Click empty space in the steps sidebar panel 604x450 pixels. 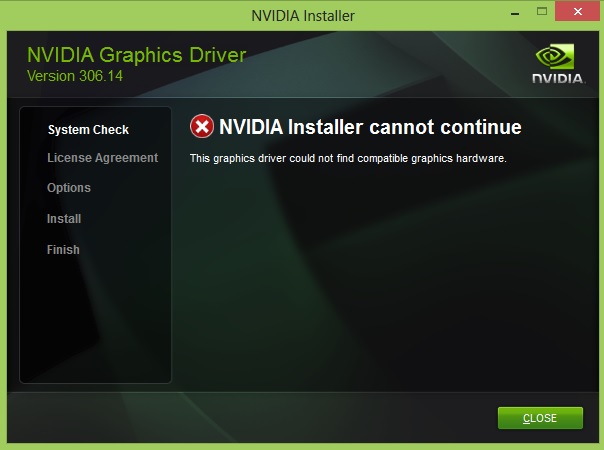coord(95,320)
